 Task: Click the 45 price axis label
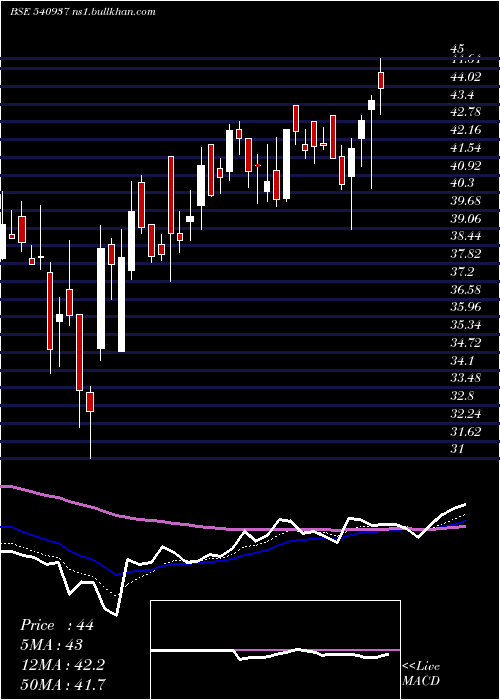[x=458, y=48]
